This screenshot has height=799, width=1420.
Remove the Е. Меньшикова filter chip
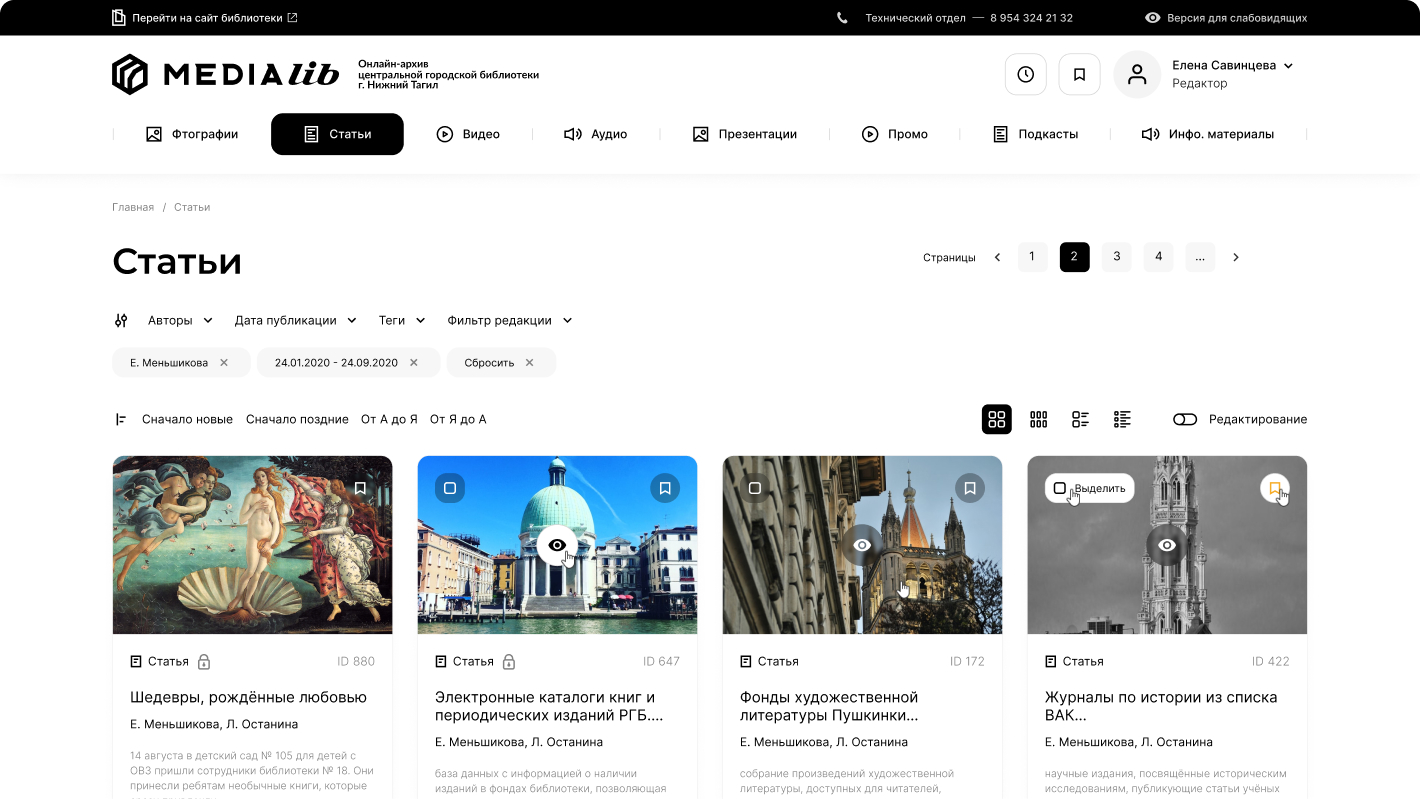coord(224,362)
